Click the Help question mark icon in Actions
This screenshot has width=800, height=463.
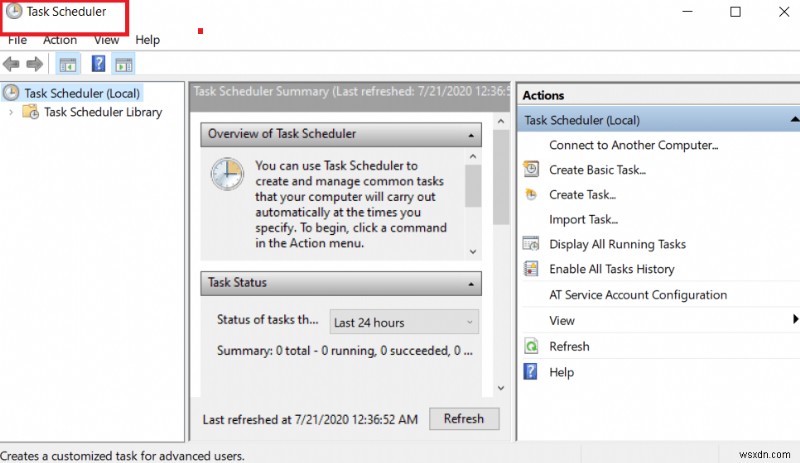(531, 371)
